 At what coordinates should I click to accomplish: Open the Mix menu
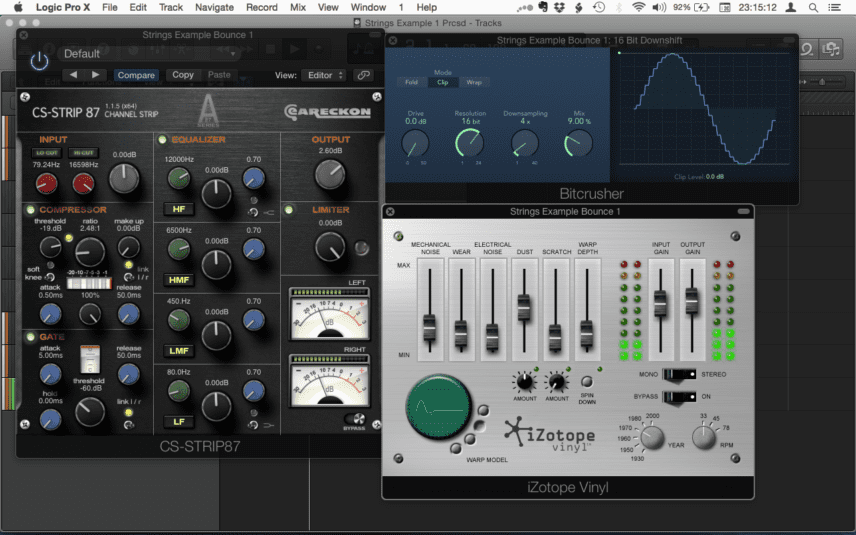tap(298, 8)
